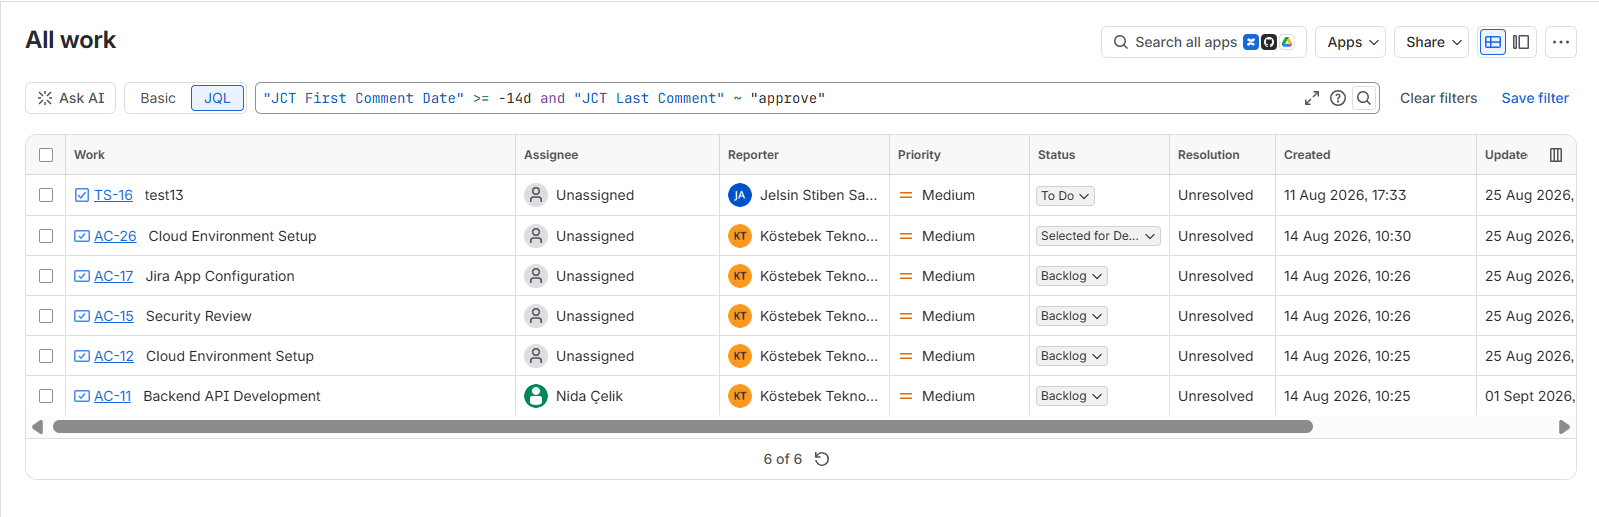1599x517 pixels.
Task: Open the Backlog status dropdown for AC-11
Action: [1071, 396]
